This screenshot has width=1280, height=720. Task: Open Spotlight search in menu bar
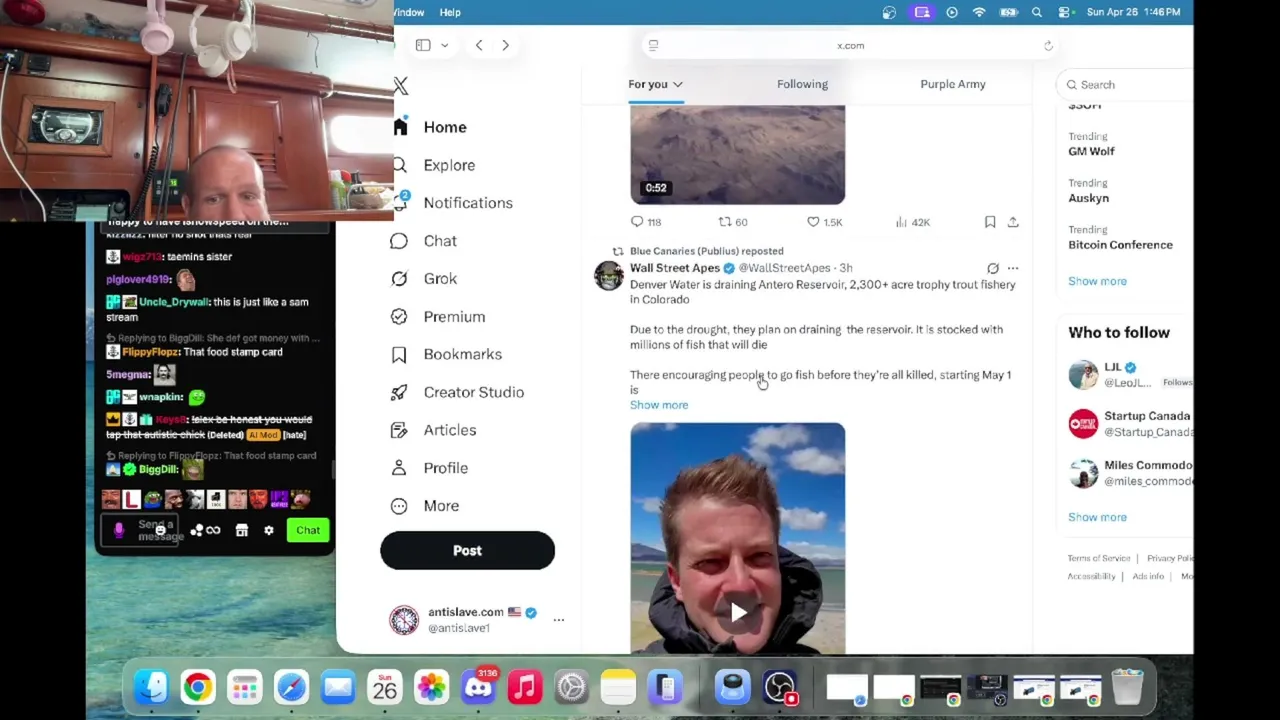coord(1037,12)
